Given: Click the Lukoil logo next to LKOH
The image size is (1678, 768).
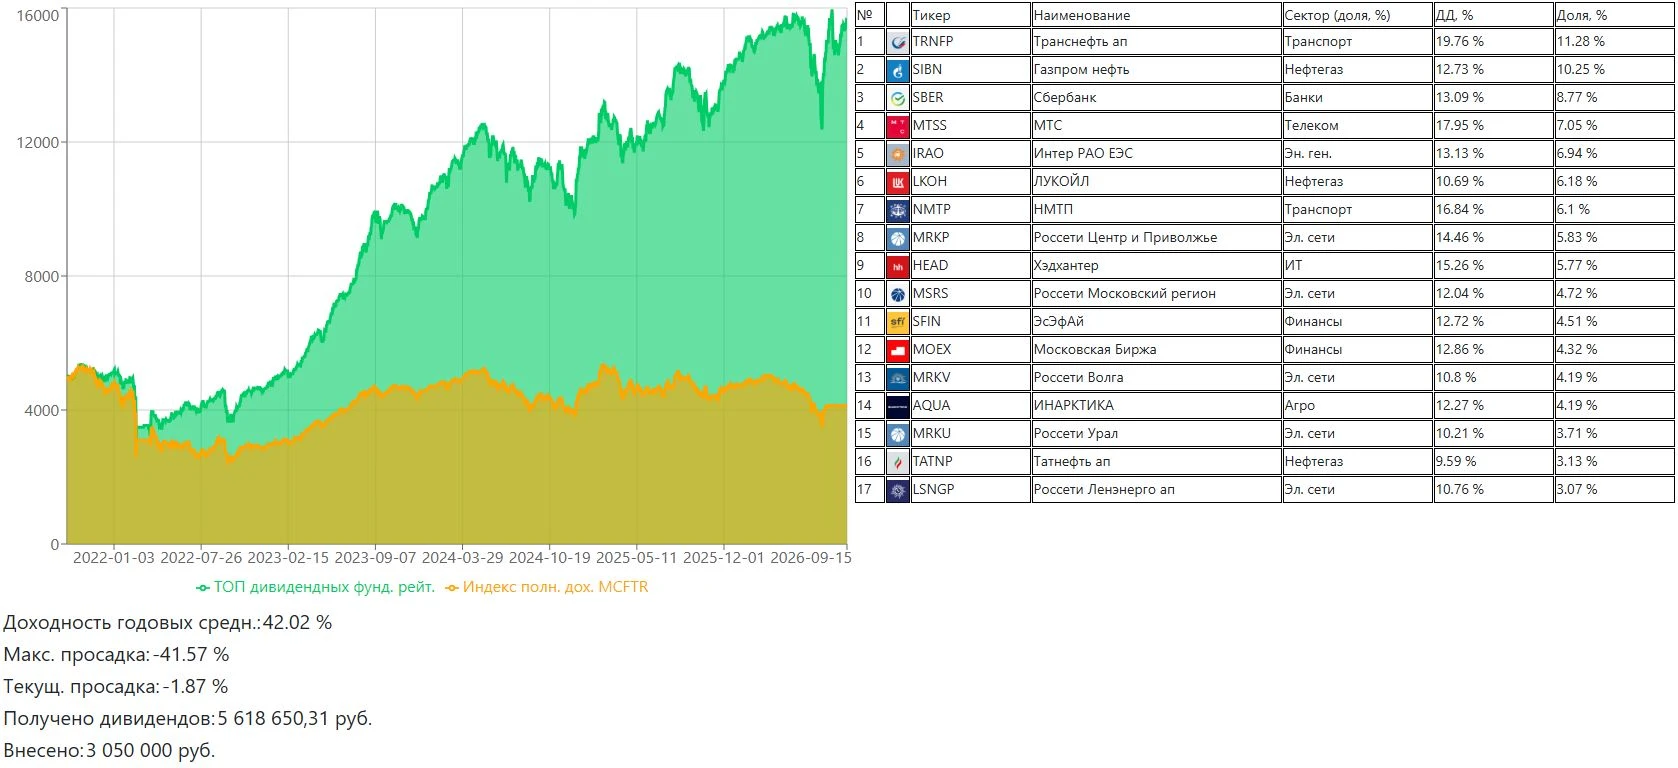Looking at the screenshot, I should (897, 182).
